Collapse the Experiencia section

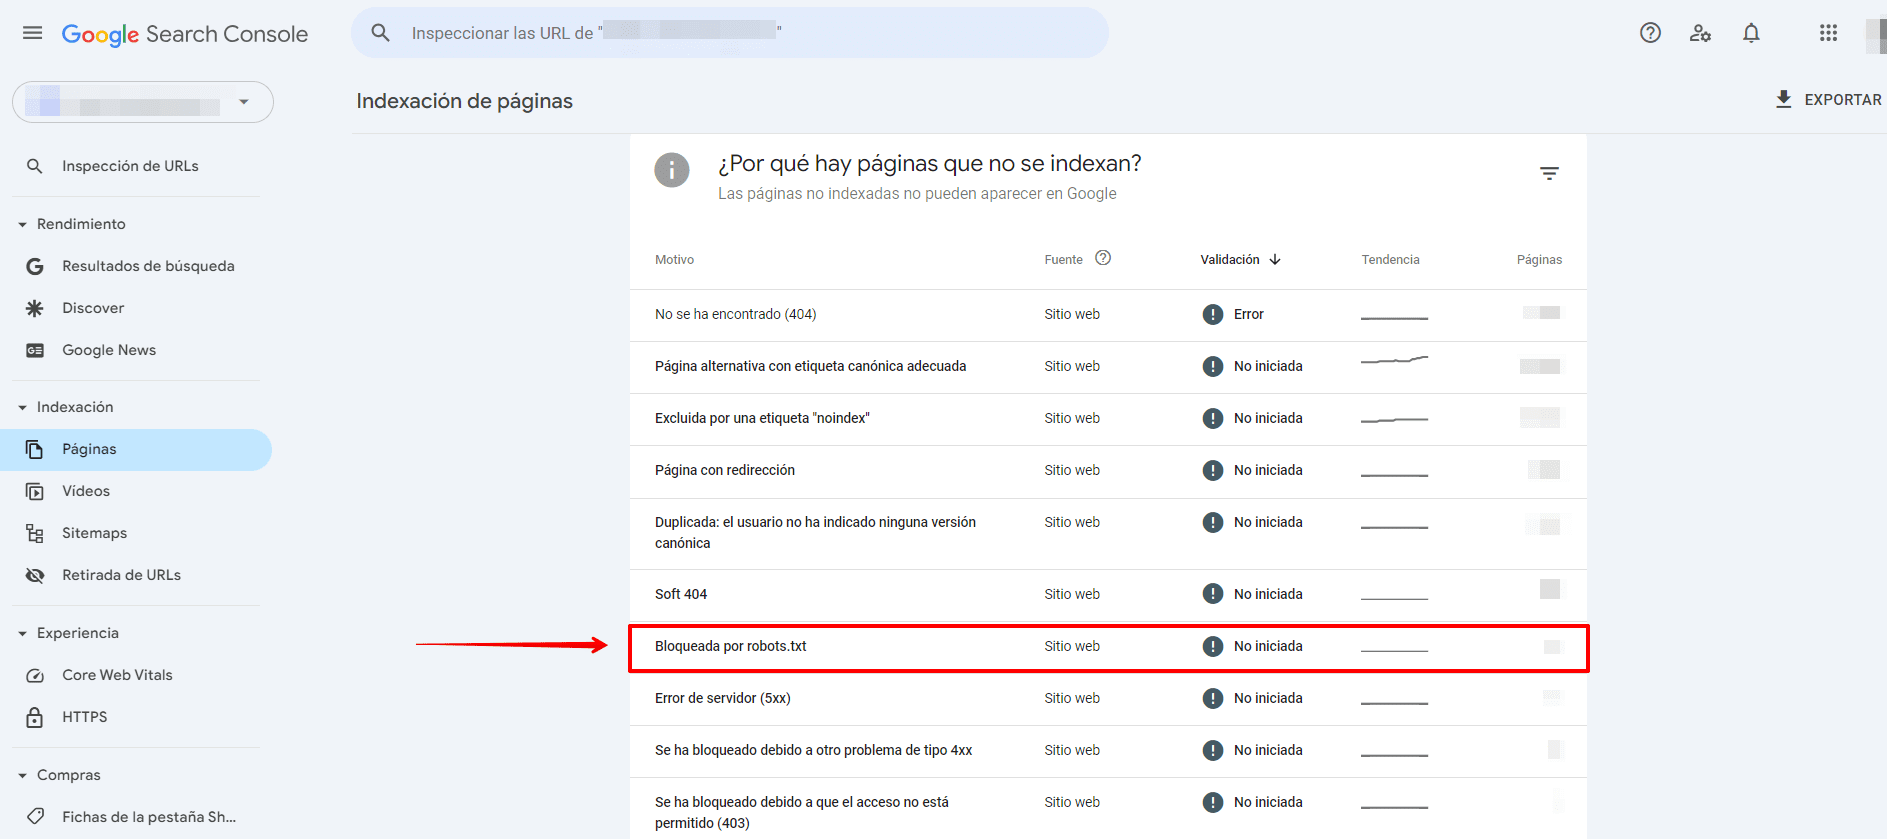click(x=22, y=634)
